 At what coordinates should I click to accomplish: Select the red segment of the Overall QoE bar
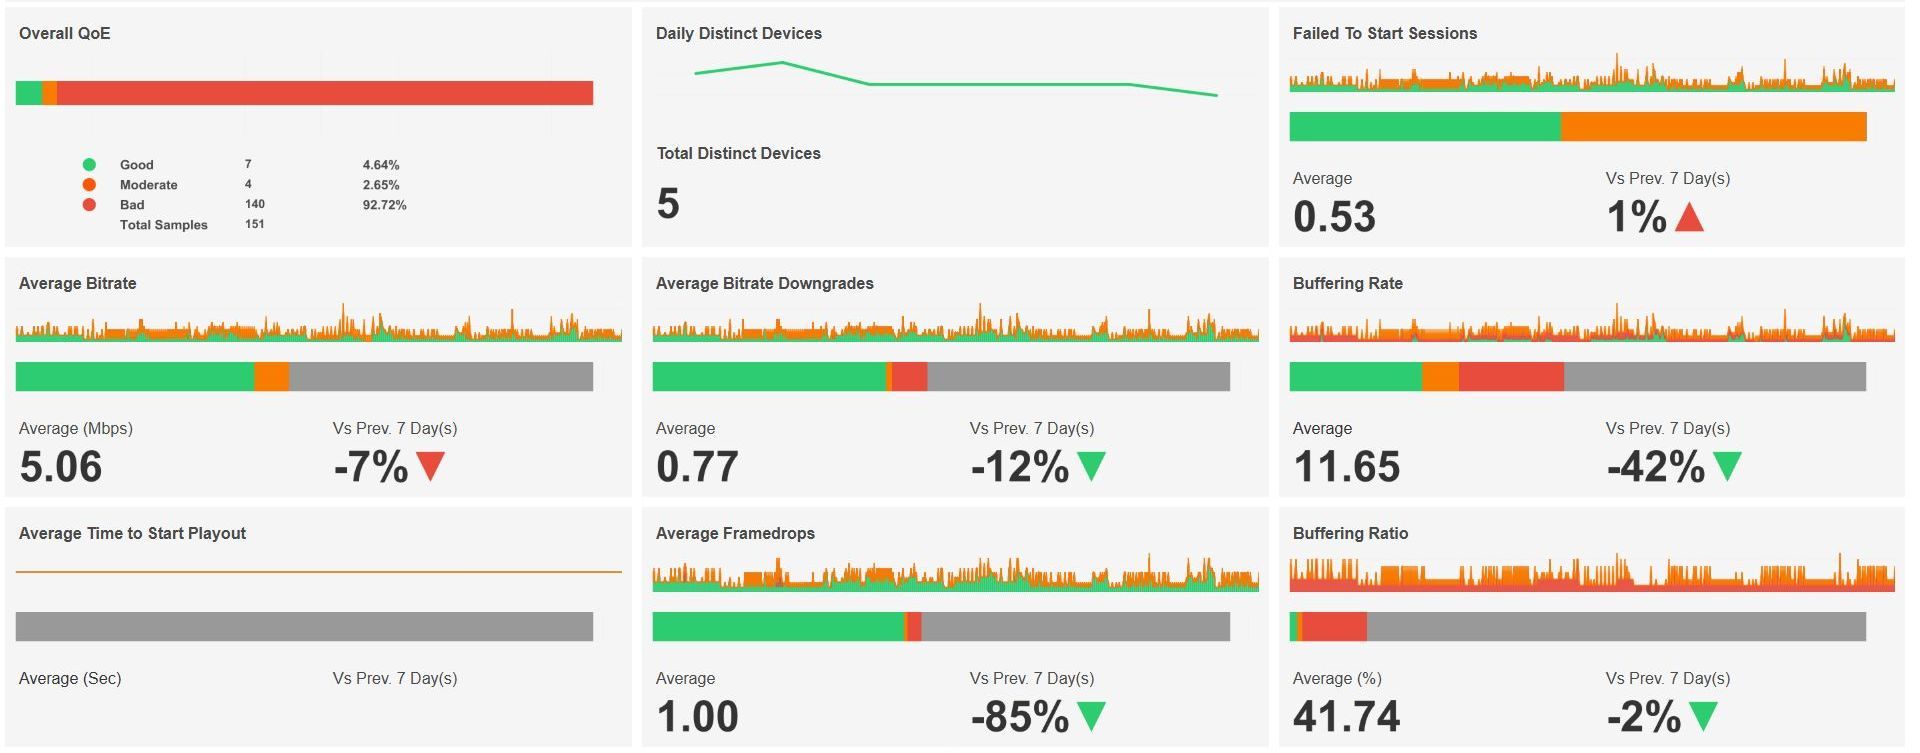(x=325, y=93)
